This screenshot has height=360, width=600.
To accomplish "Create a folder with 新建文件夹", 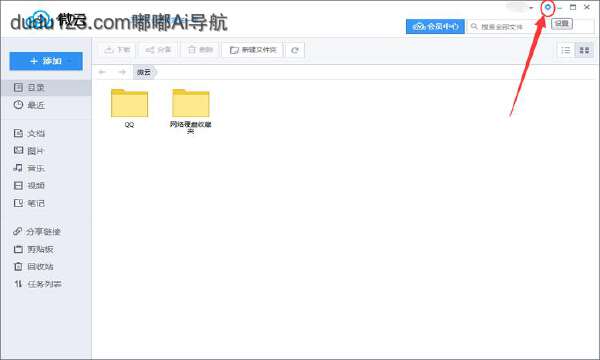I will (253, 50).
